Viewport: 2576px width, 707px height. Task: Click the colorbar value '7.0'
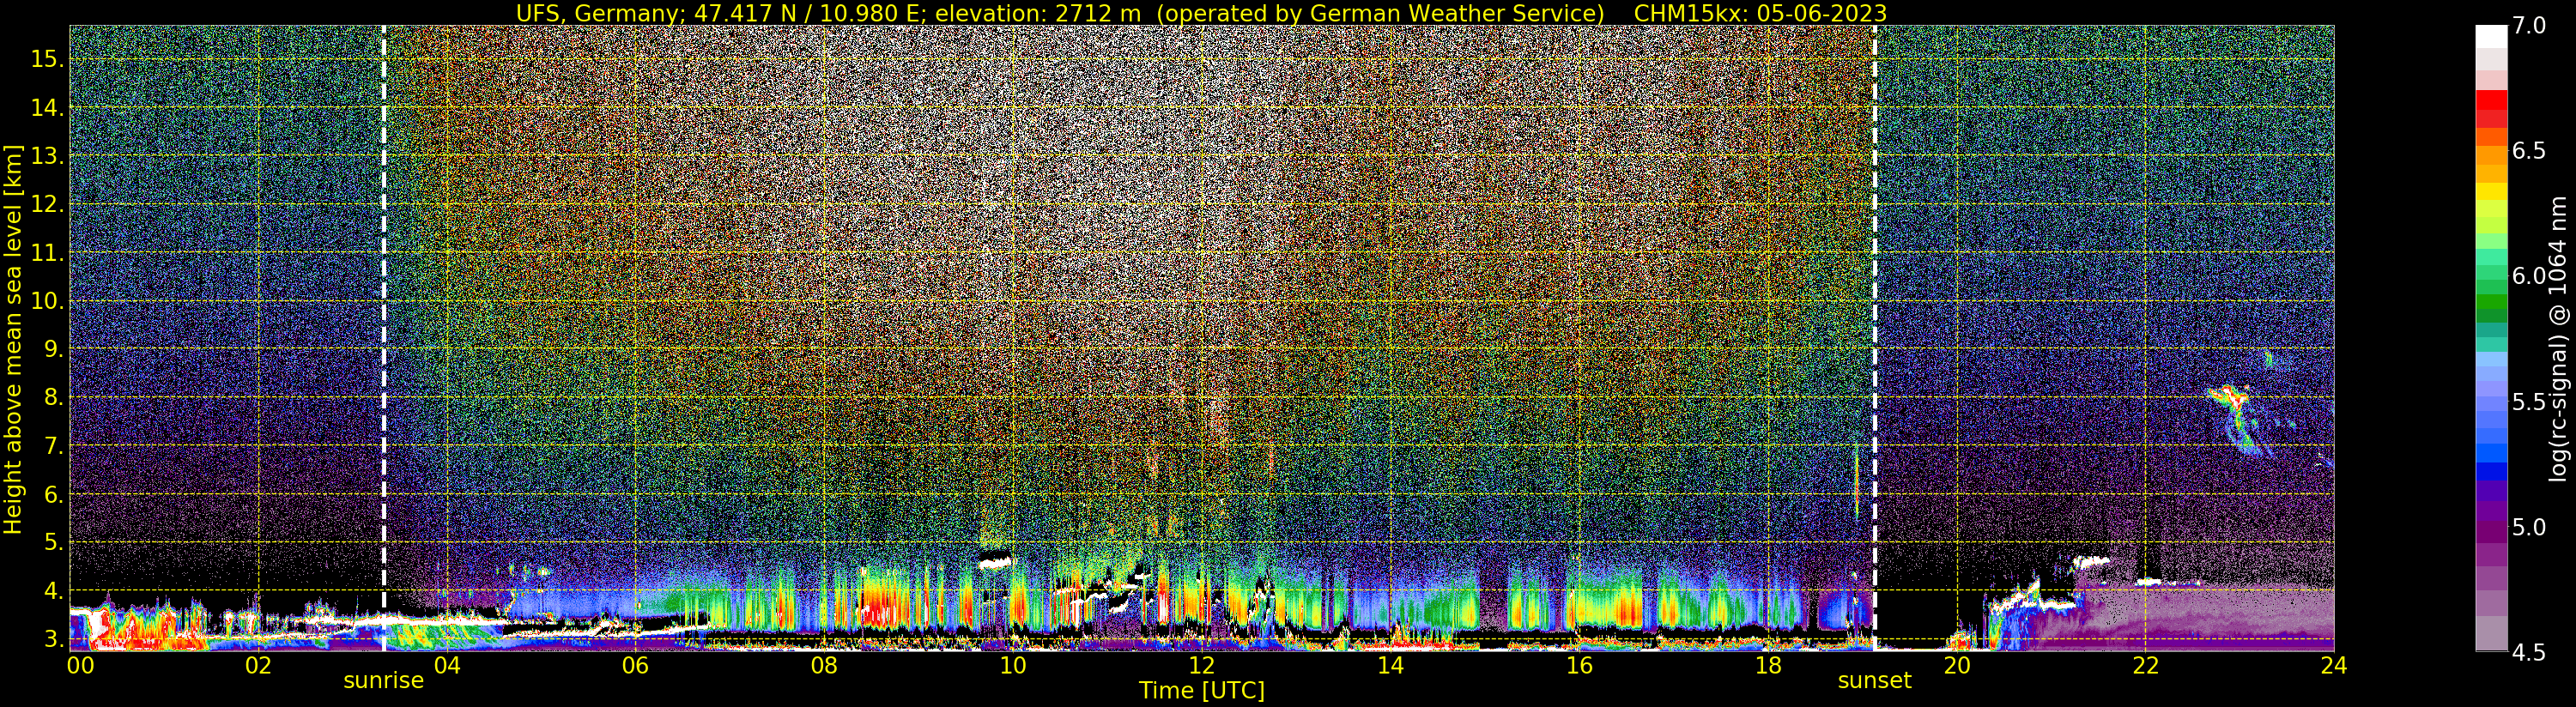[2529, 25]
